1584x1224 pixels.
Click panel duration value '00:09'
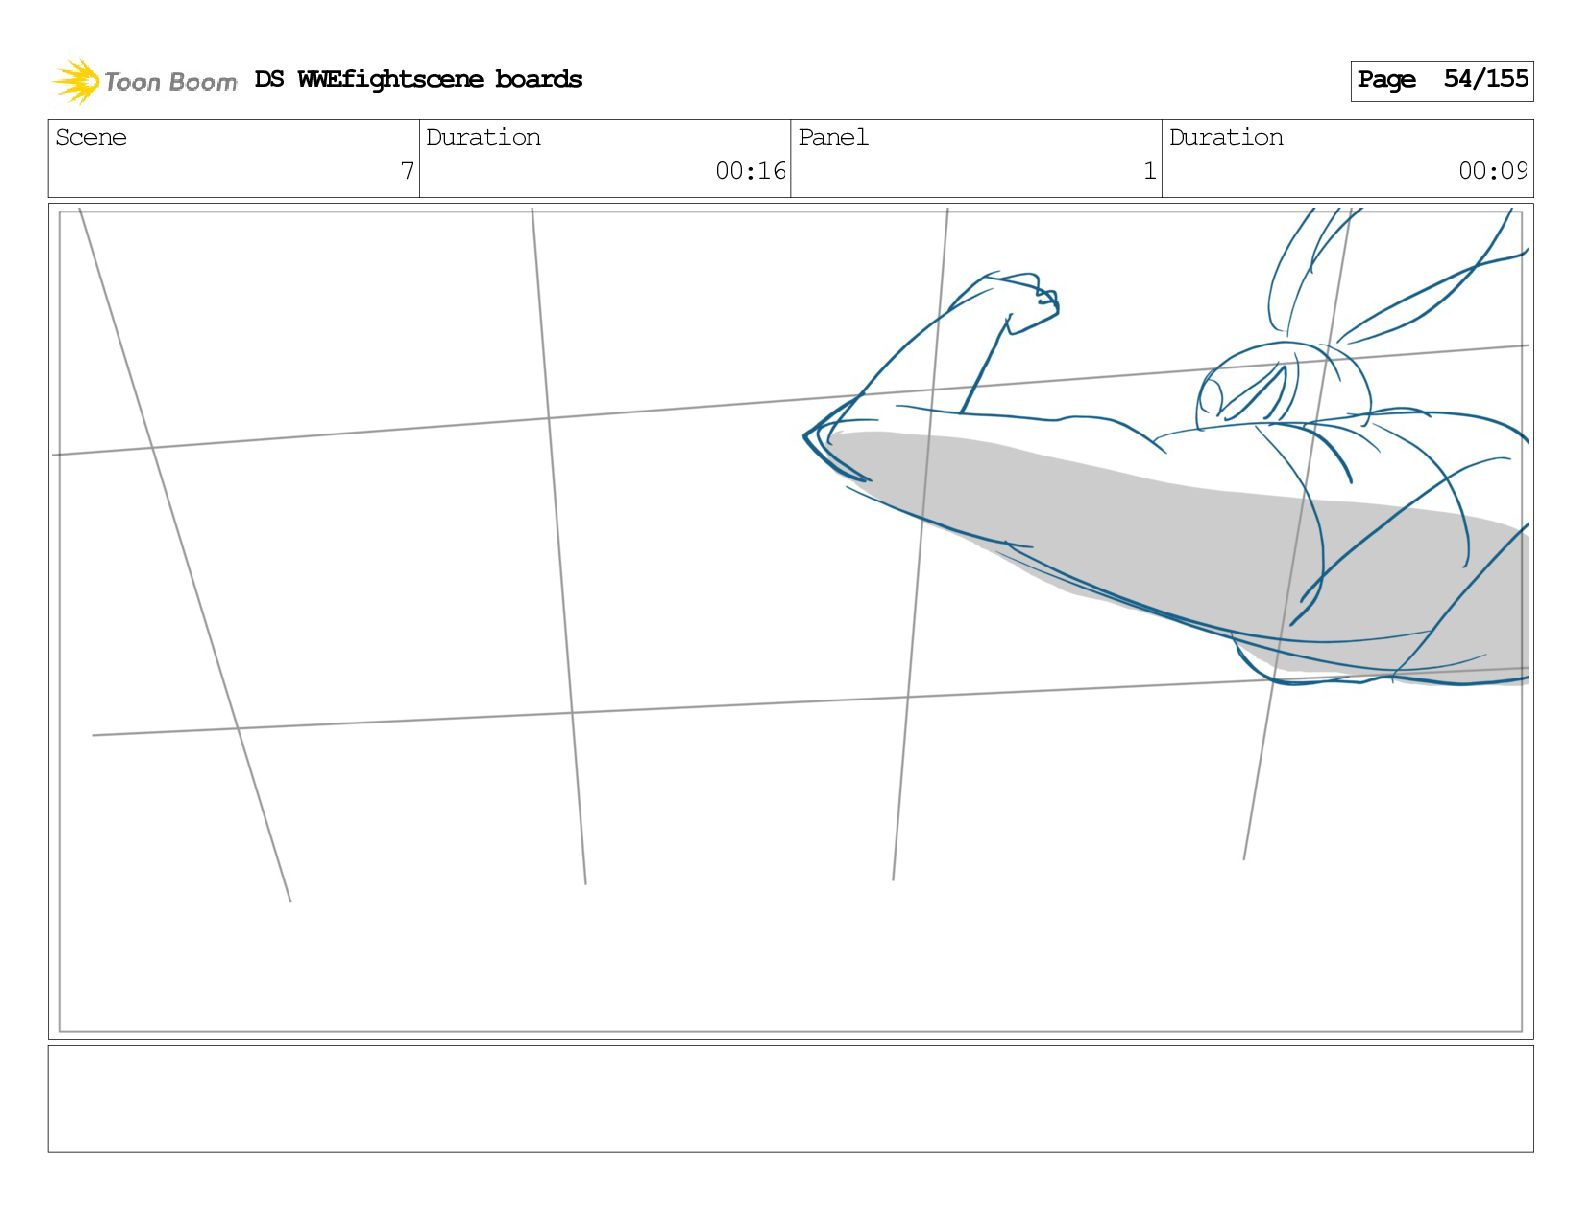[1492, 171]
